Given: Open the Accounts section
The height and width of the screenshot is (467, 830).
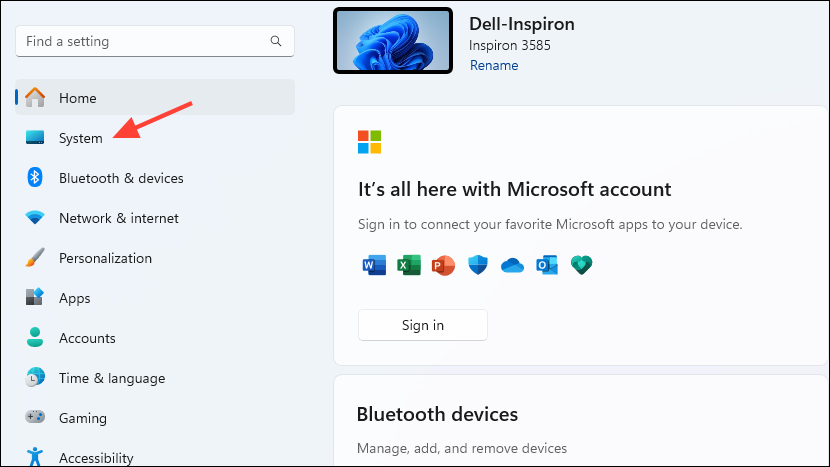Looking at the screenshot, I should pos(87,338).
